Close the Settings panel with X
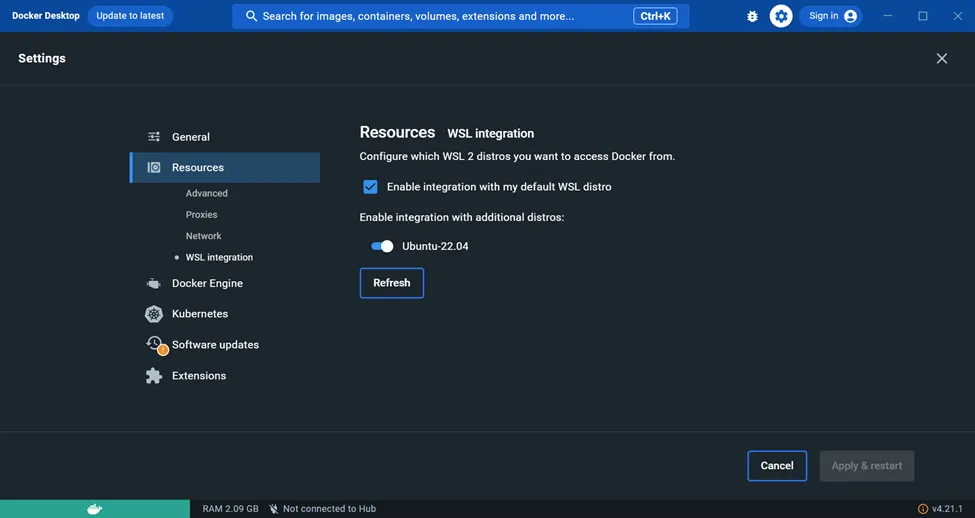 [x=942, y=58]
